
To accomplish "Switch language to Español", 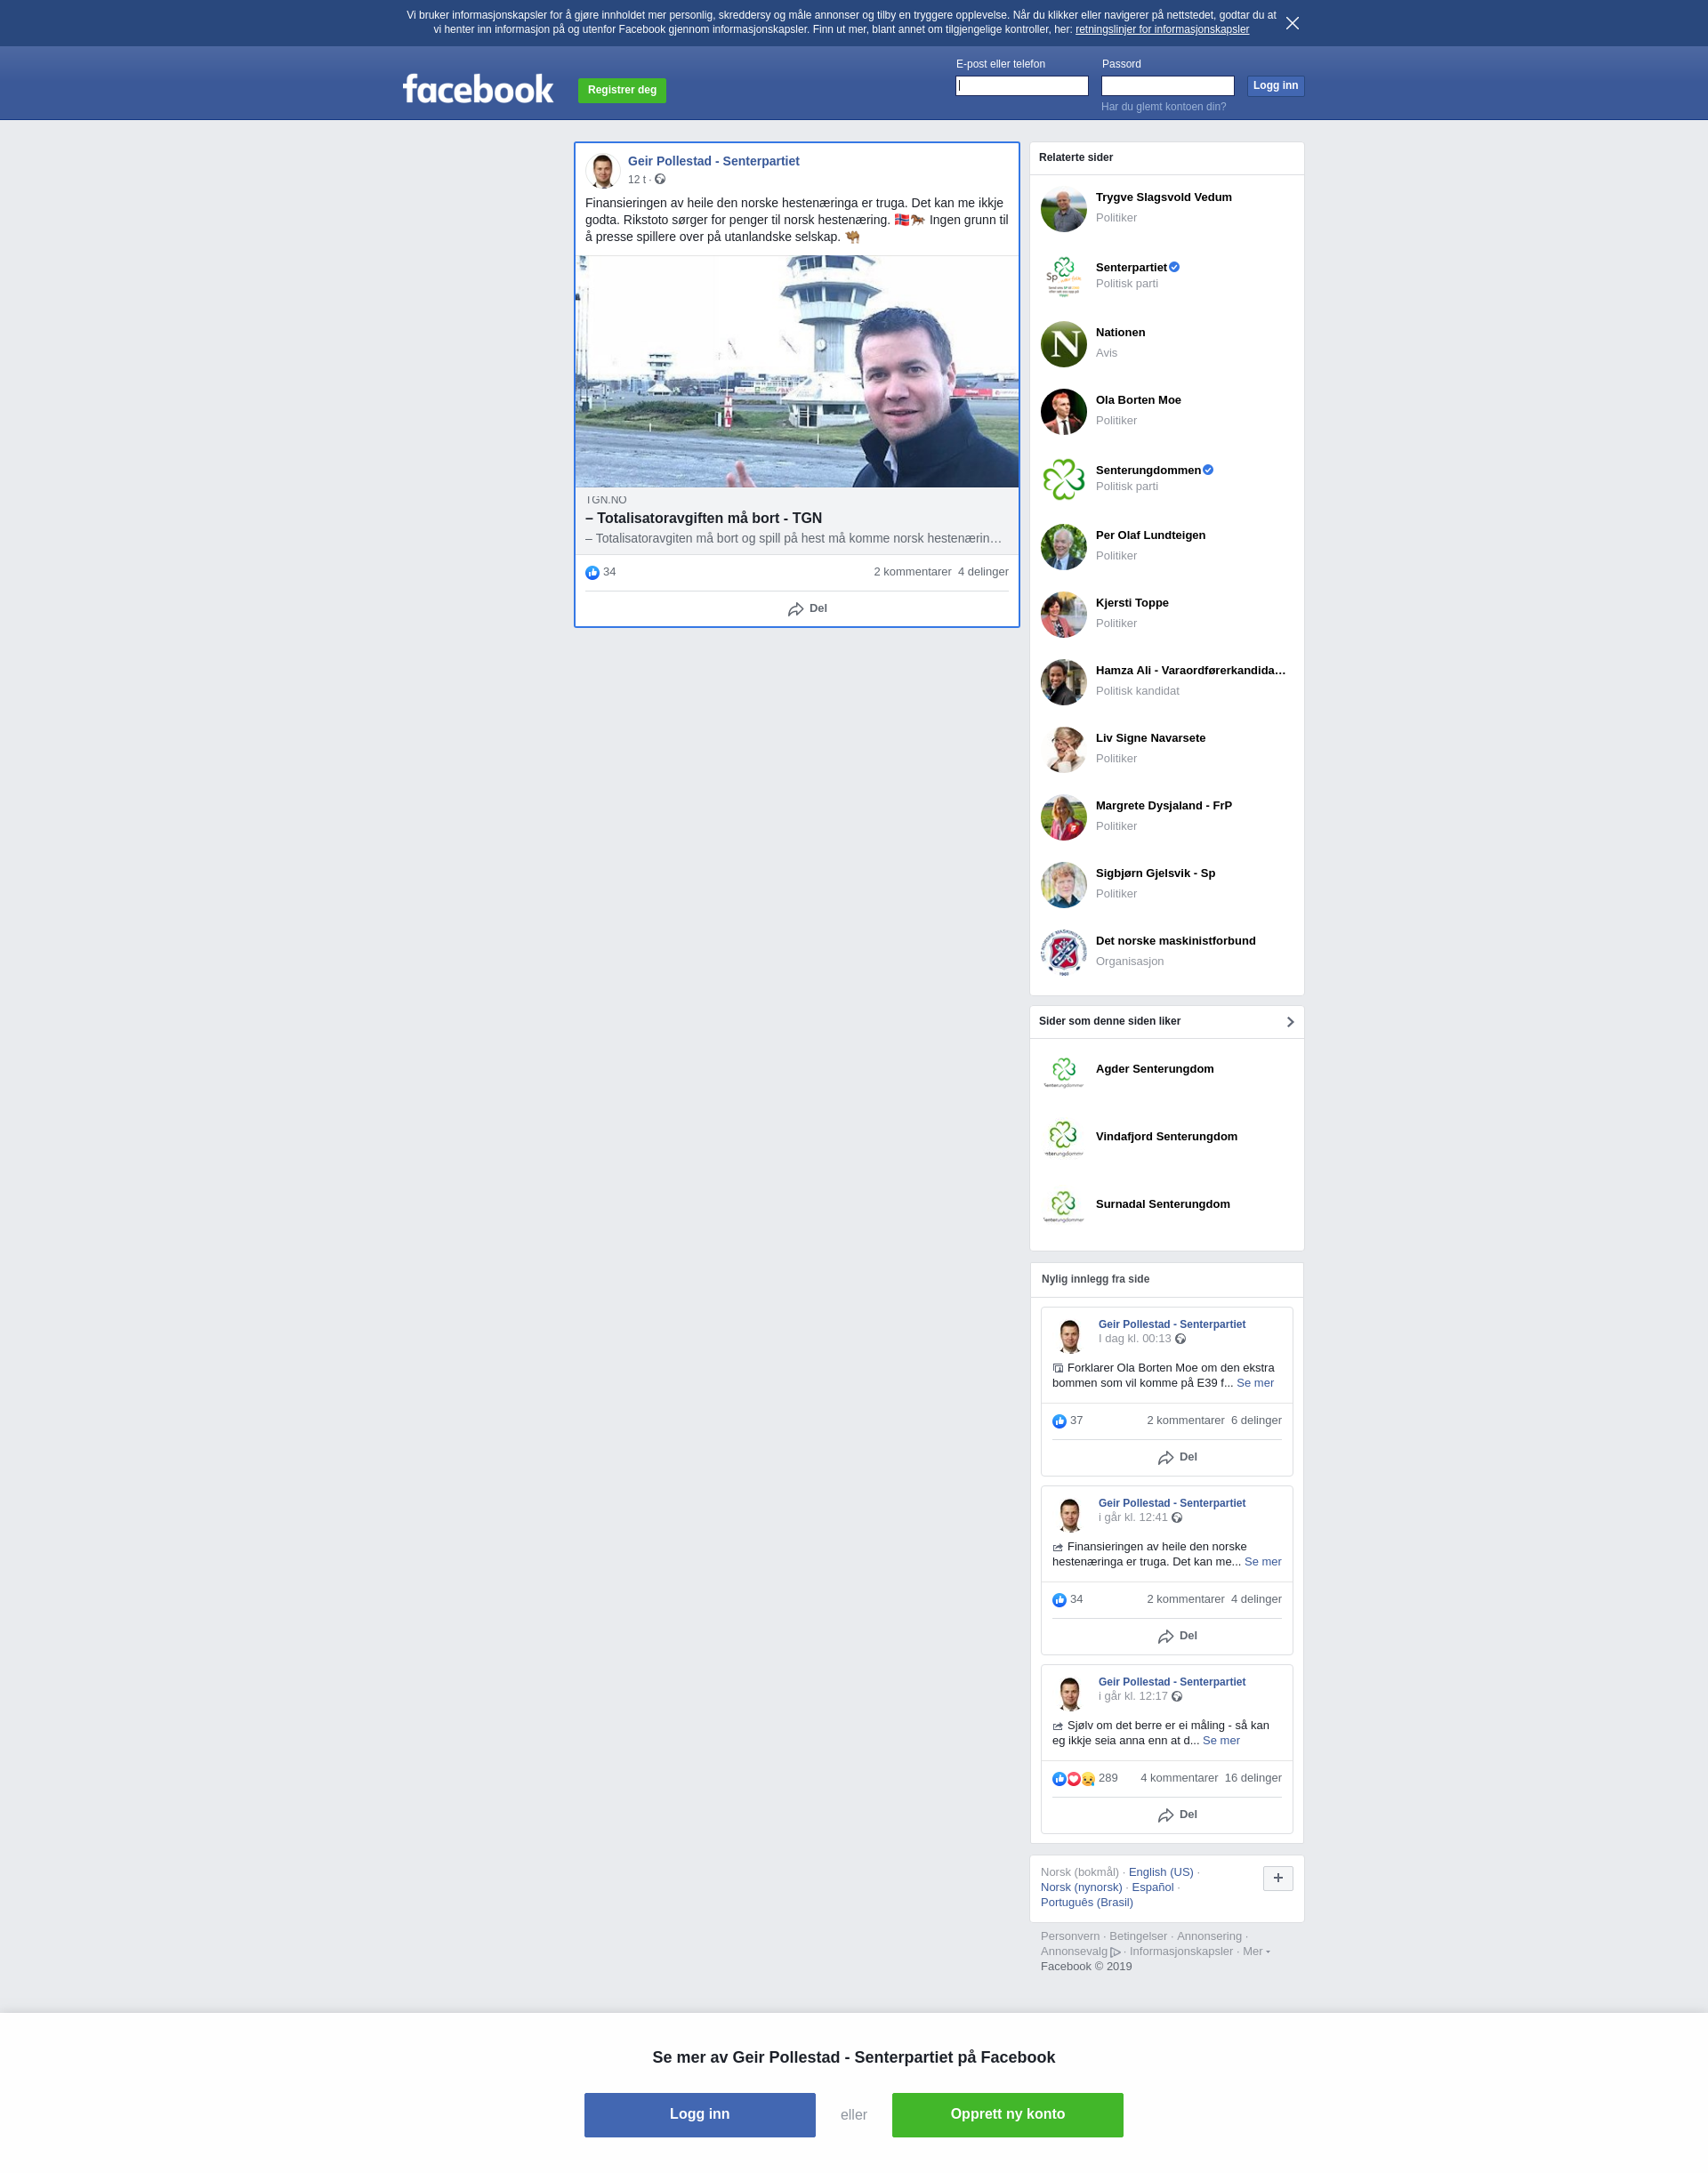I will click(1152, 1887).
